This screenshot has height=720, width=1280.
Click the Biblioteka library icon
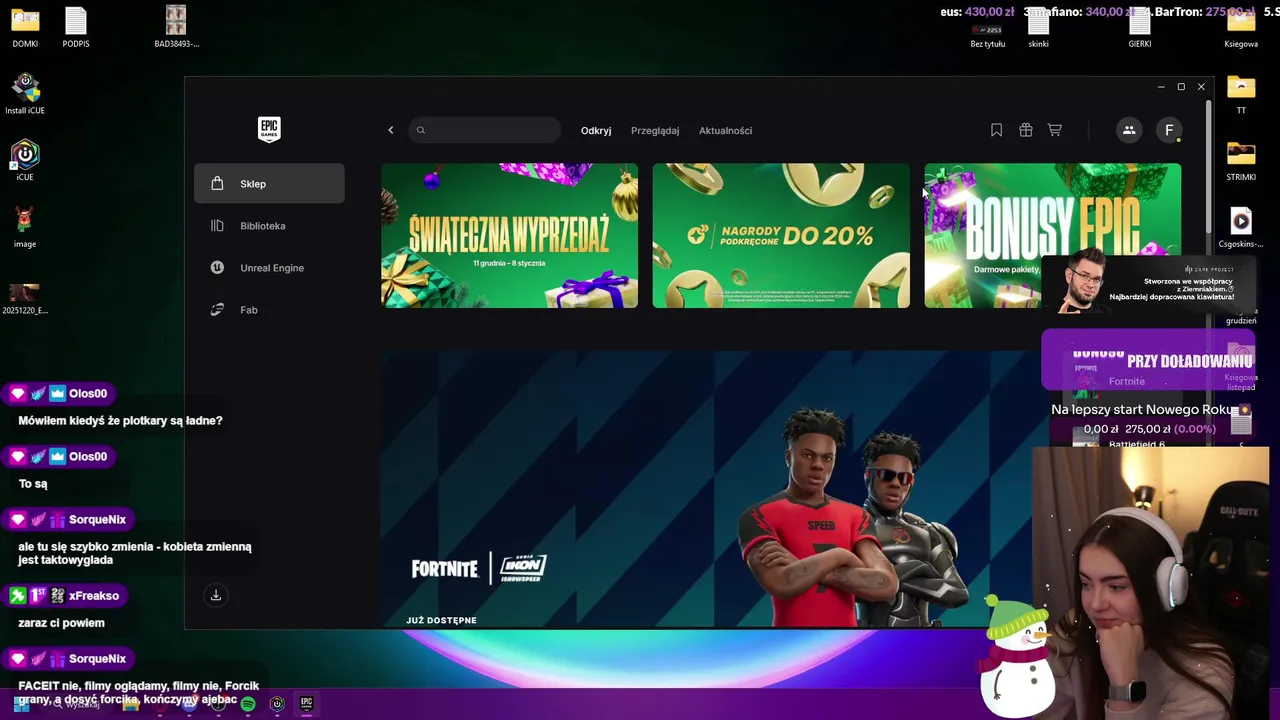point(217,226)
